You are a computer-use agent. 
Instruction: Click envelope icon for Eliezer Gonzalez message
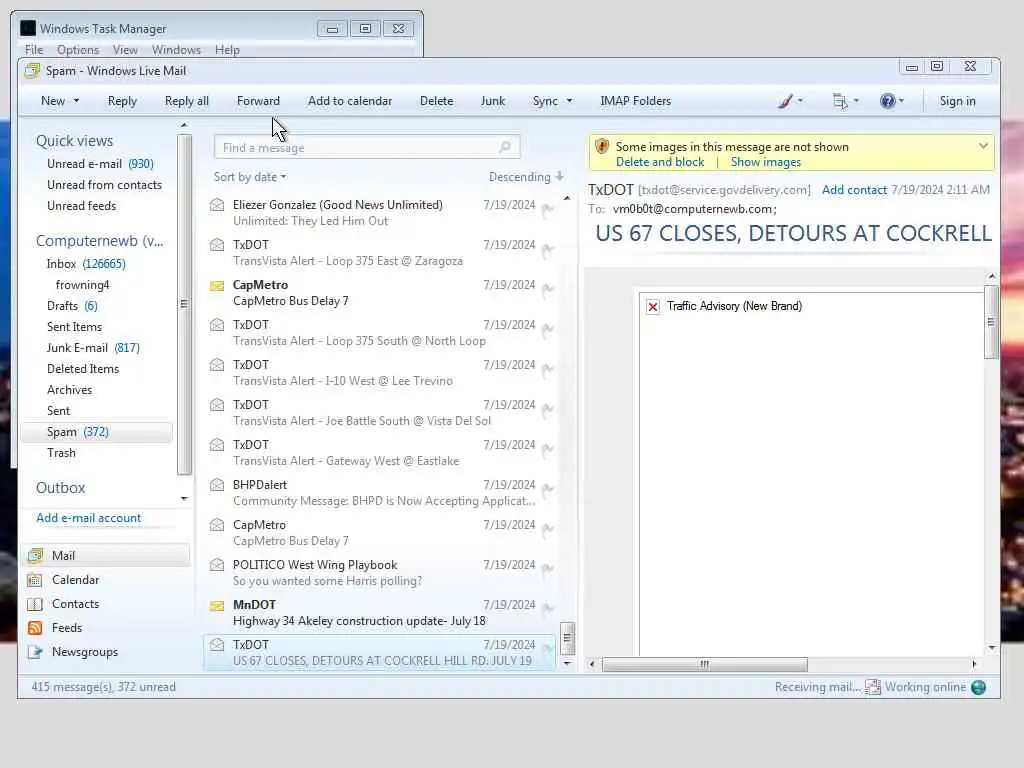217,205
